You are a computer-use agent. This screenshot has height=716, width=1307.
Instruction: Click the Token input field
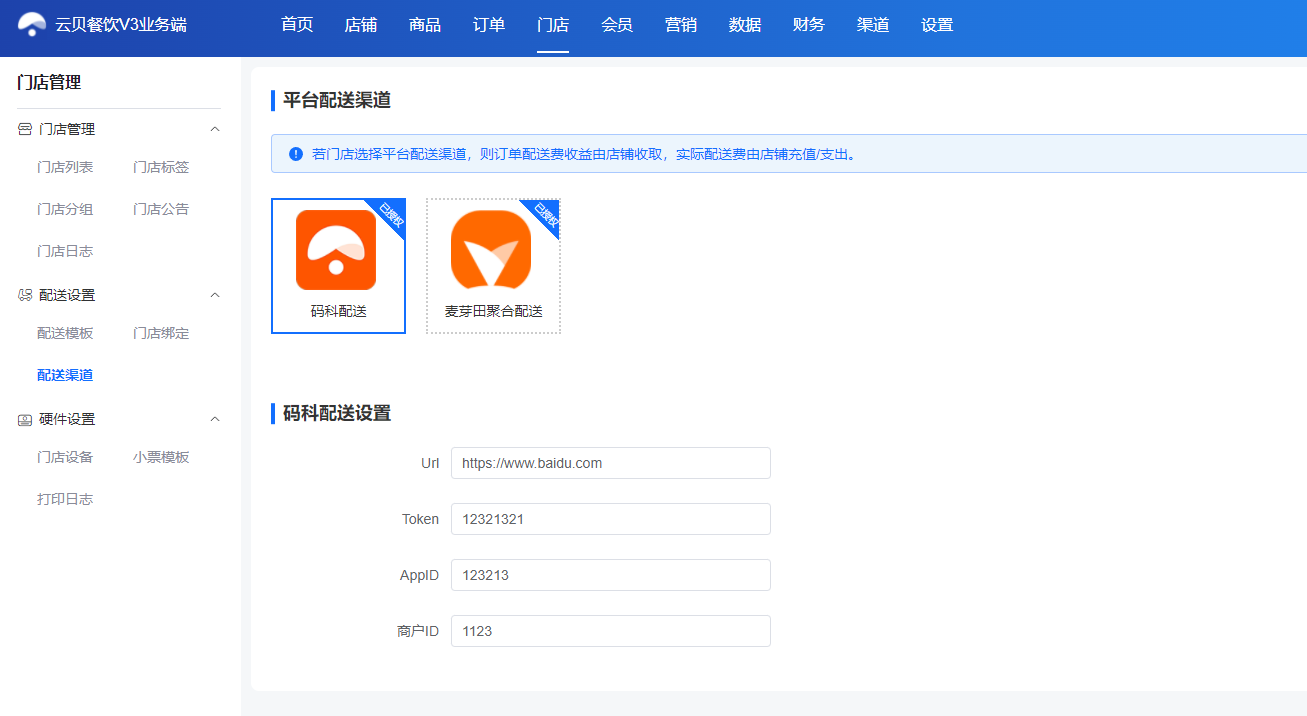point(611,519)
